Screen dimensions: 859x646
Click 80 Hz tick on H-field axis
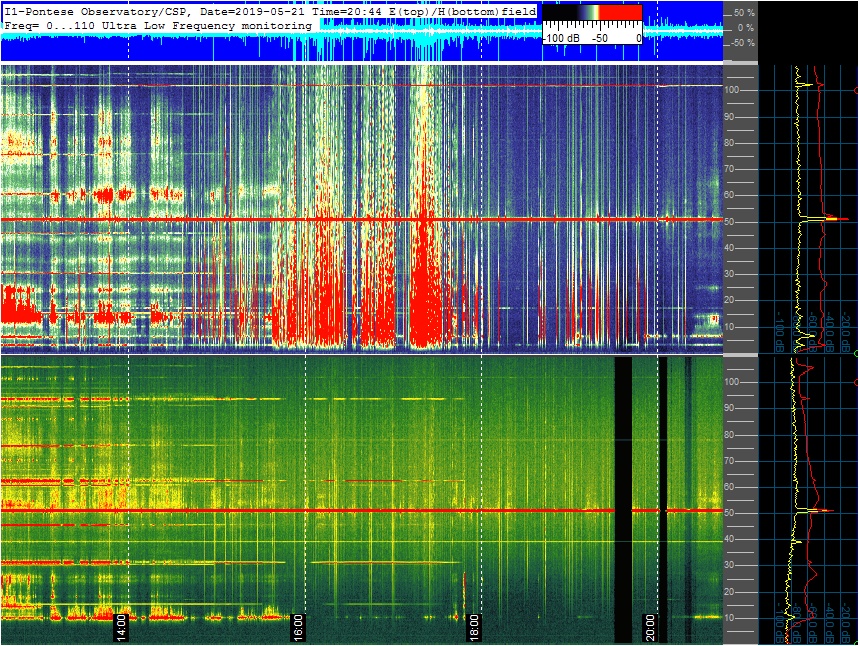(730, 435)
